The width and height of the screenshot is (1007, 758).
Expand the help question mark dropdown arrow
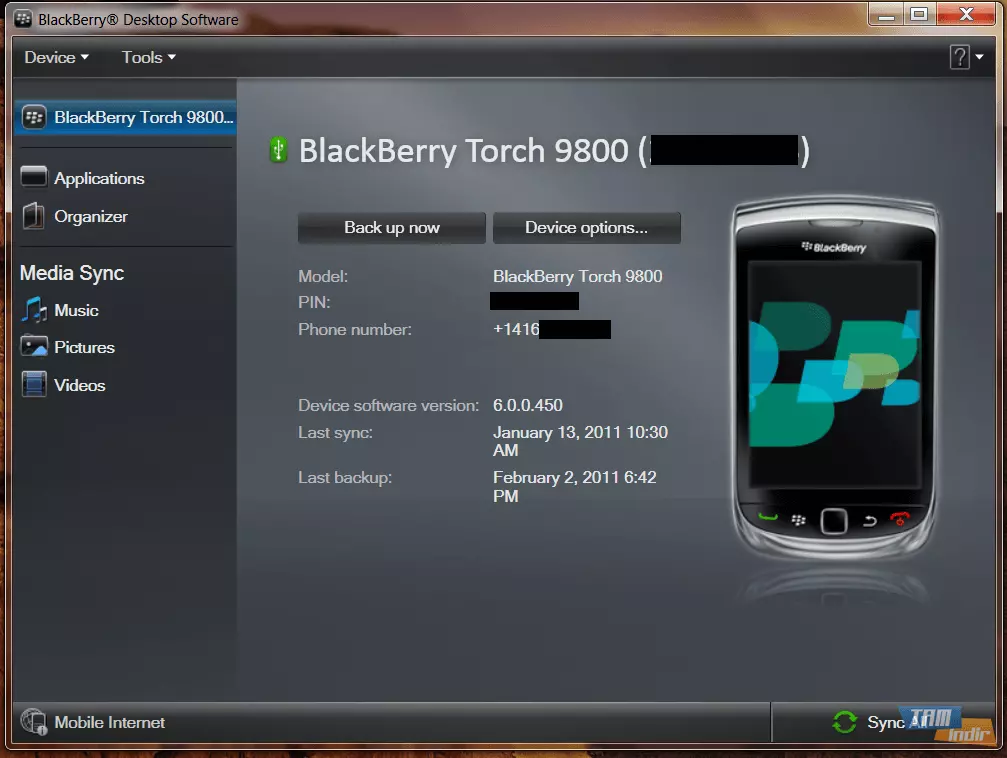979,57
